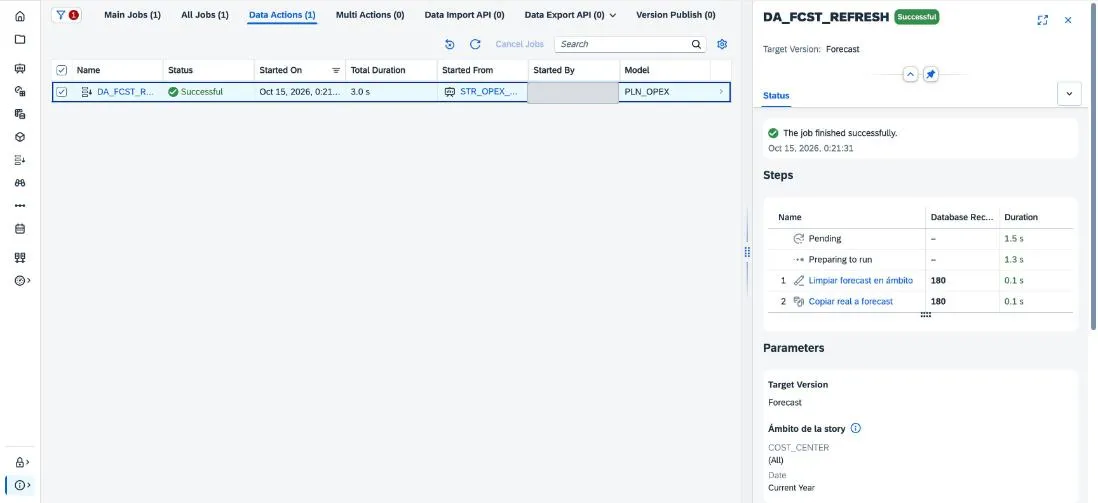
Task: Open the Calendar icon in sidebar
Action: 20,229
